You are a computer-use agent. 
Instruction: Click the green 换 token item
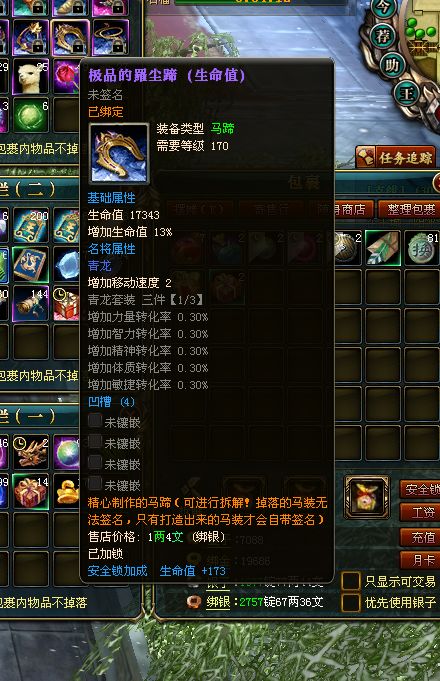[x=421, y=248]
